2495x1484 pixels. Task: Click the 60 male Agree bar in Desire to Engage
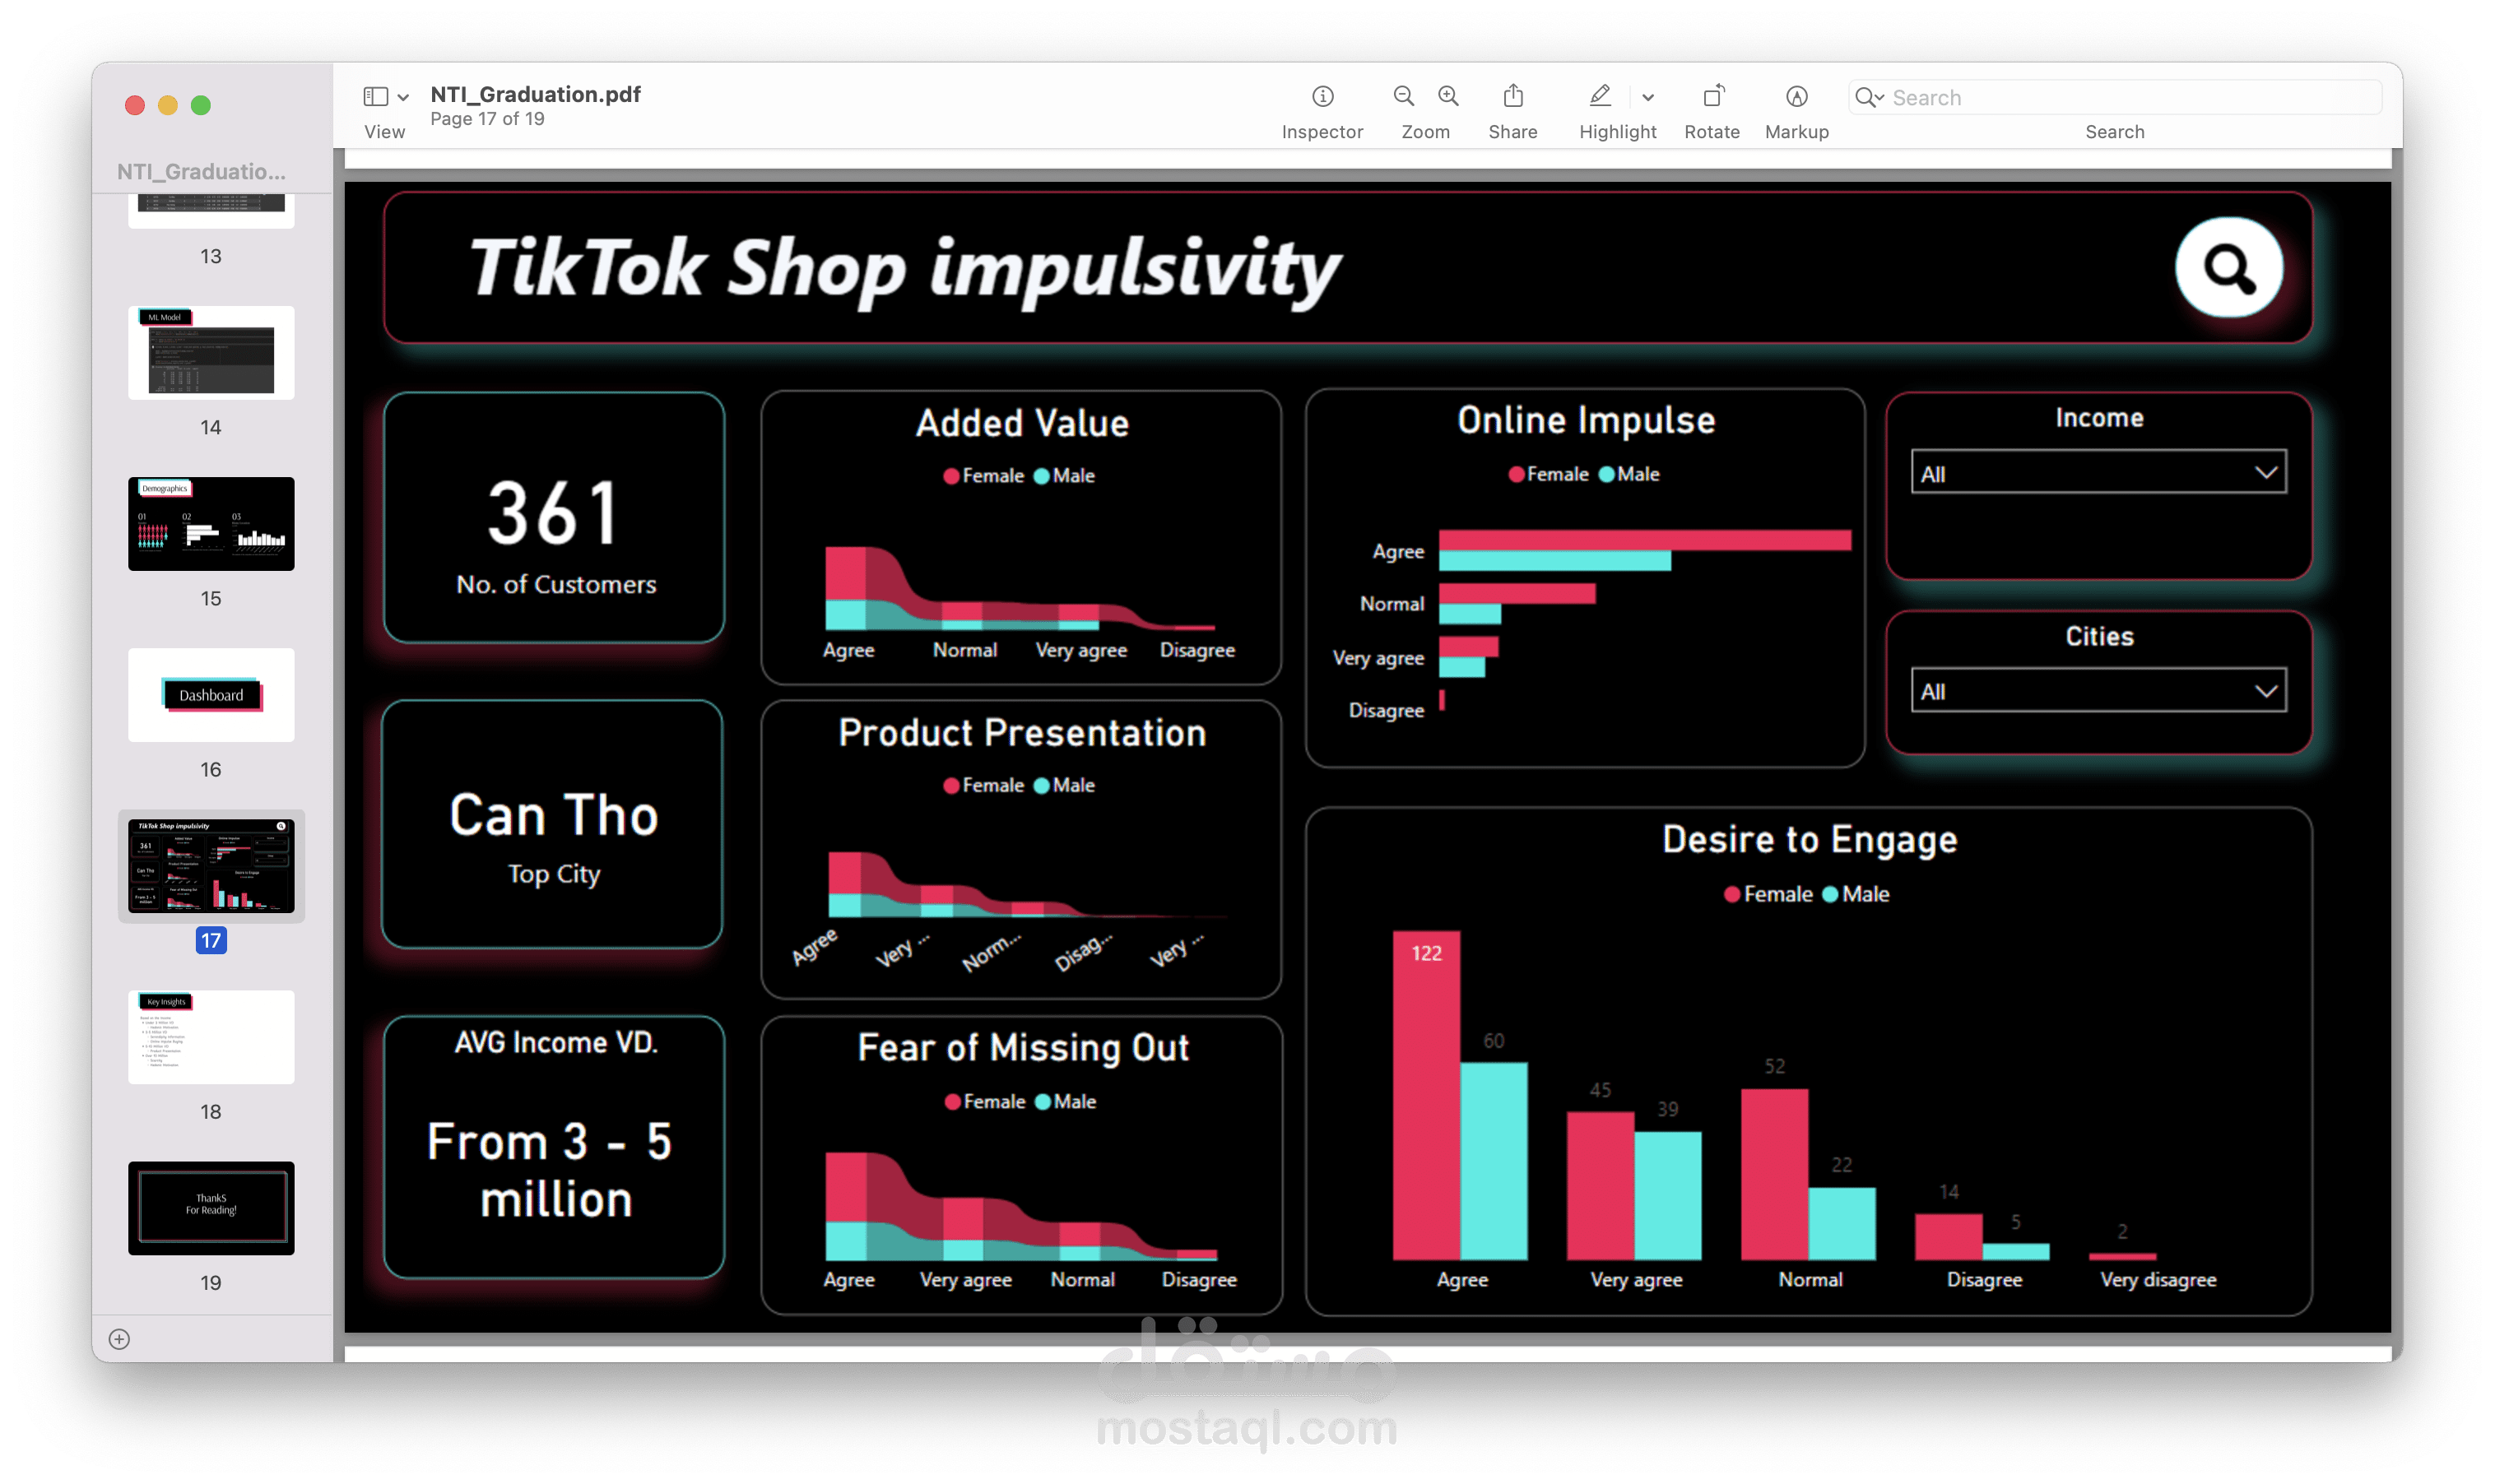coord(1493,1160)
